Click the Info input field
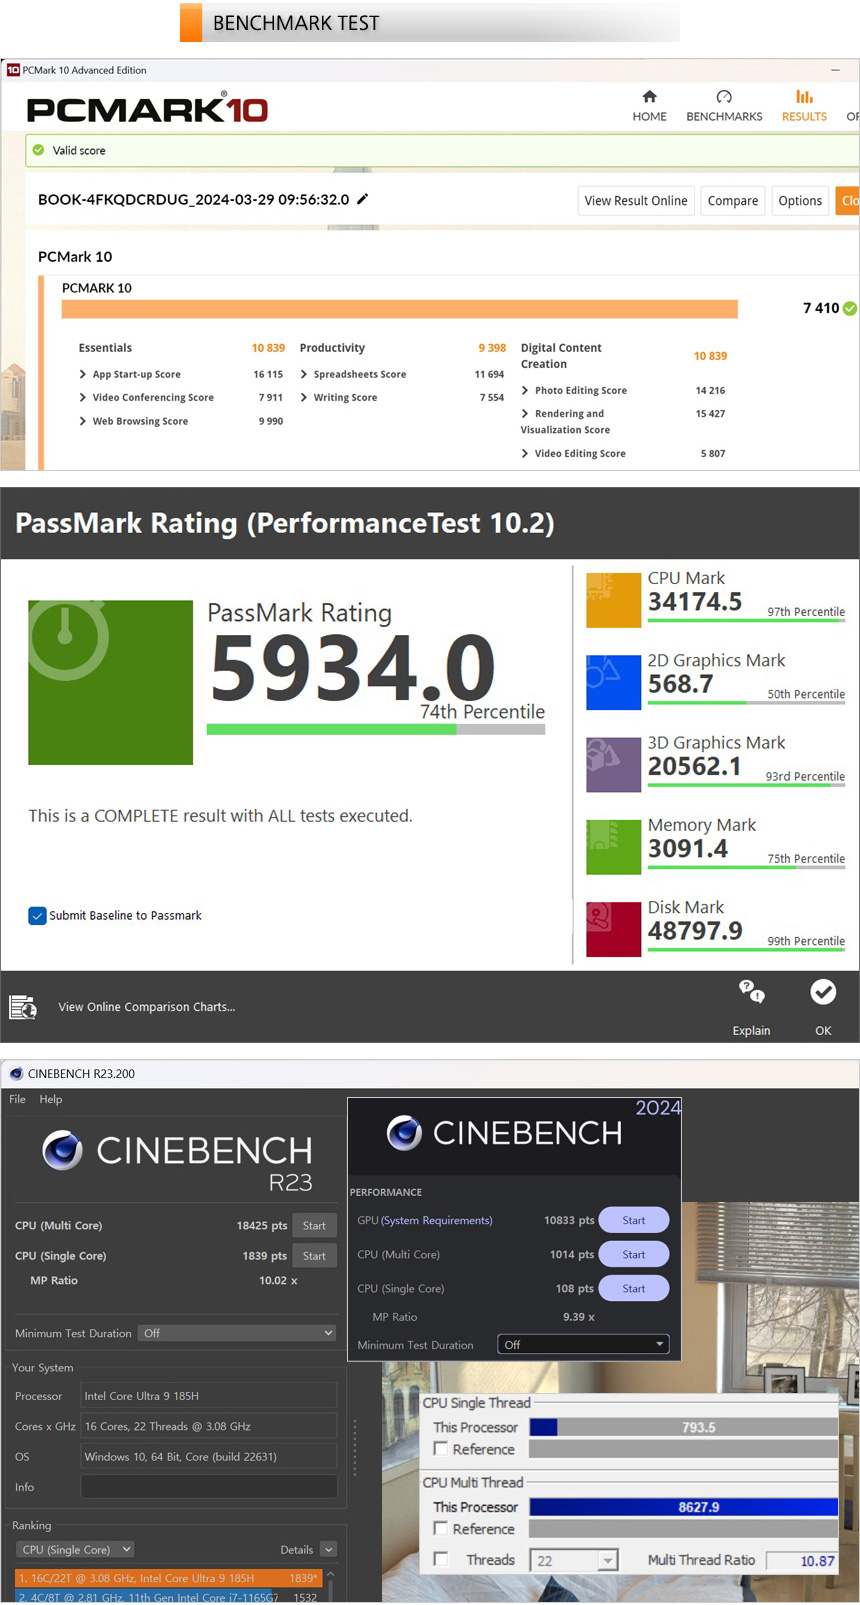The height and width of the screenshot is (1605, 860). pos(208,1487)
